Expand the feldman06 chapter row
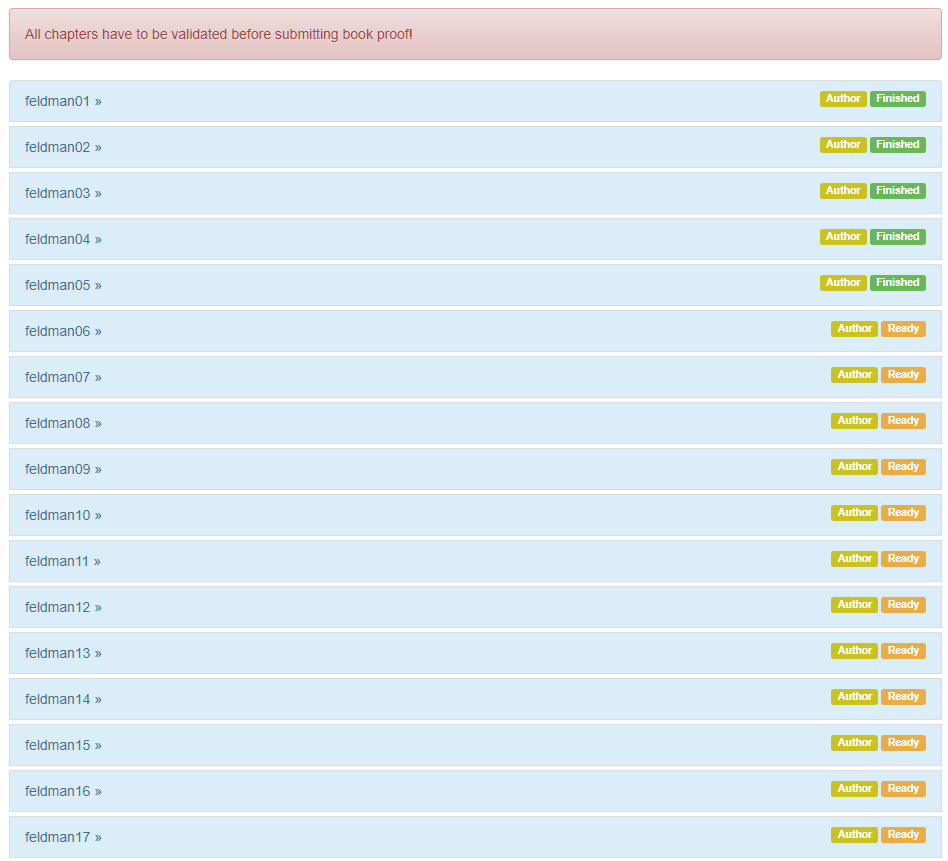The image size is (948, 861). pos(63,331)
